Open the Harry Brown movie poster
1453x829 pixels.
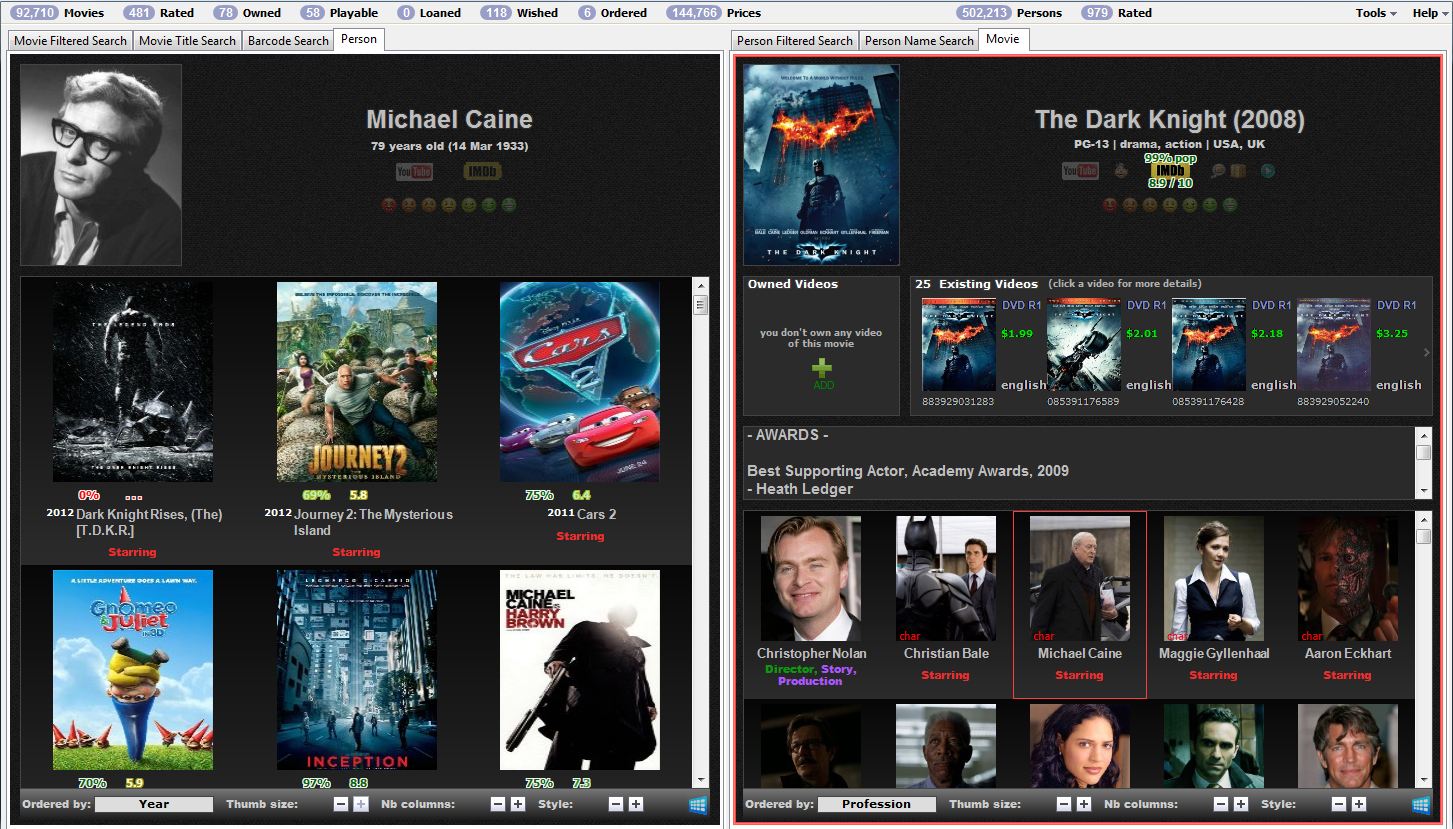coord(580,670)
